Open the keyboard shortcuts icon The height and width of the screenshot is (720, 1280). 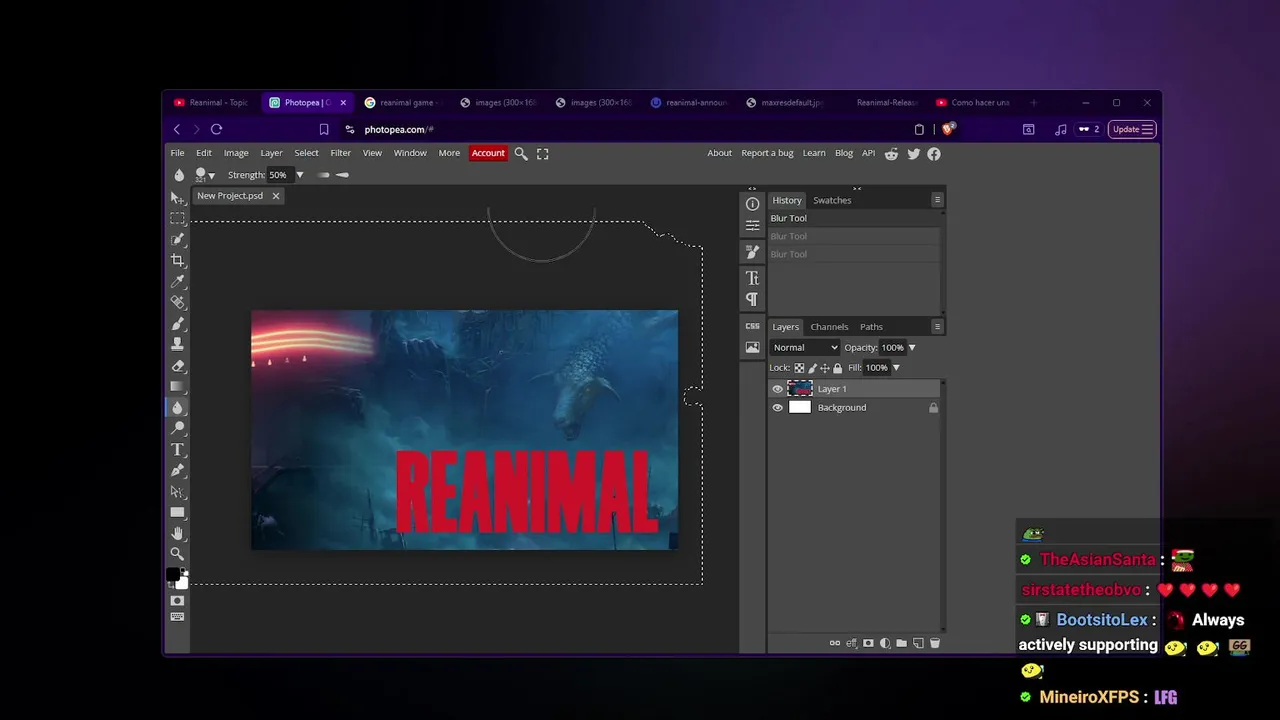pos(177,617)
